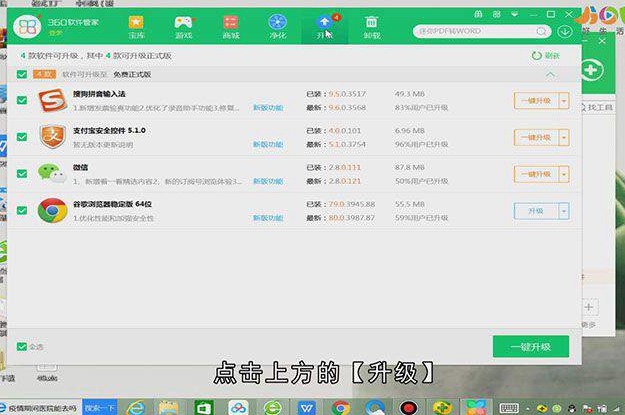Image resolution: width=625 pixels, height=415 pixels.
Task: Open 新版功能 link for 搜狗拼音输入法
Action: pos(268,108)
